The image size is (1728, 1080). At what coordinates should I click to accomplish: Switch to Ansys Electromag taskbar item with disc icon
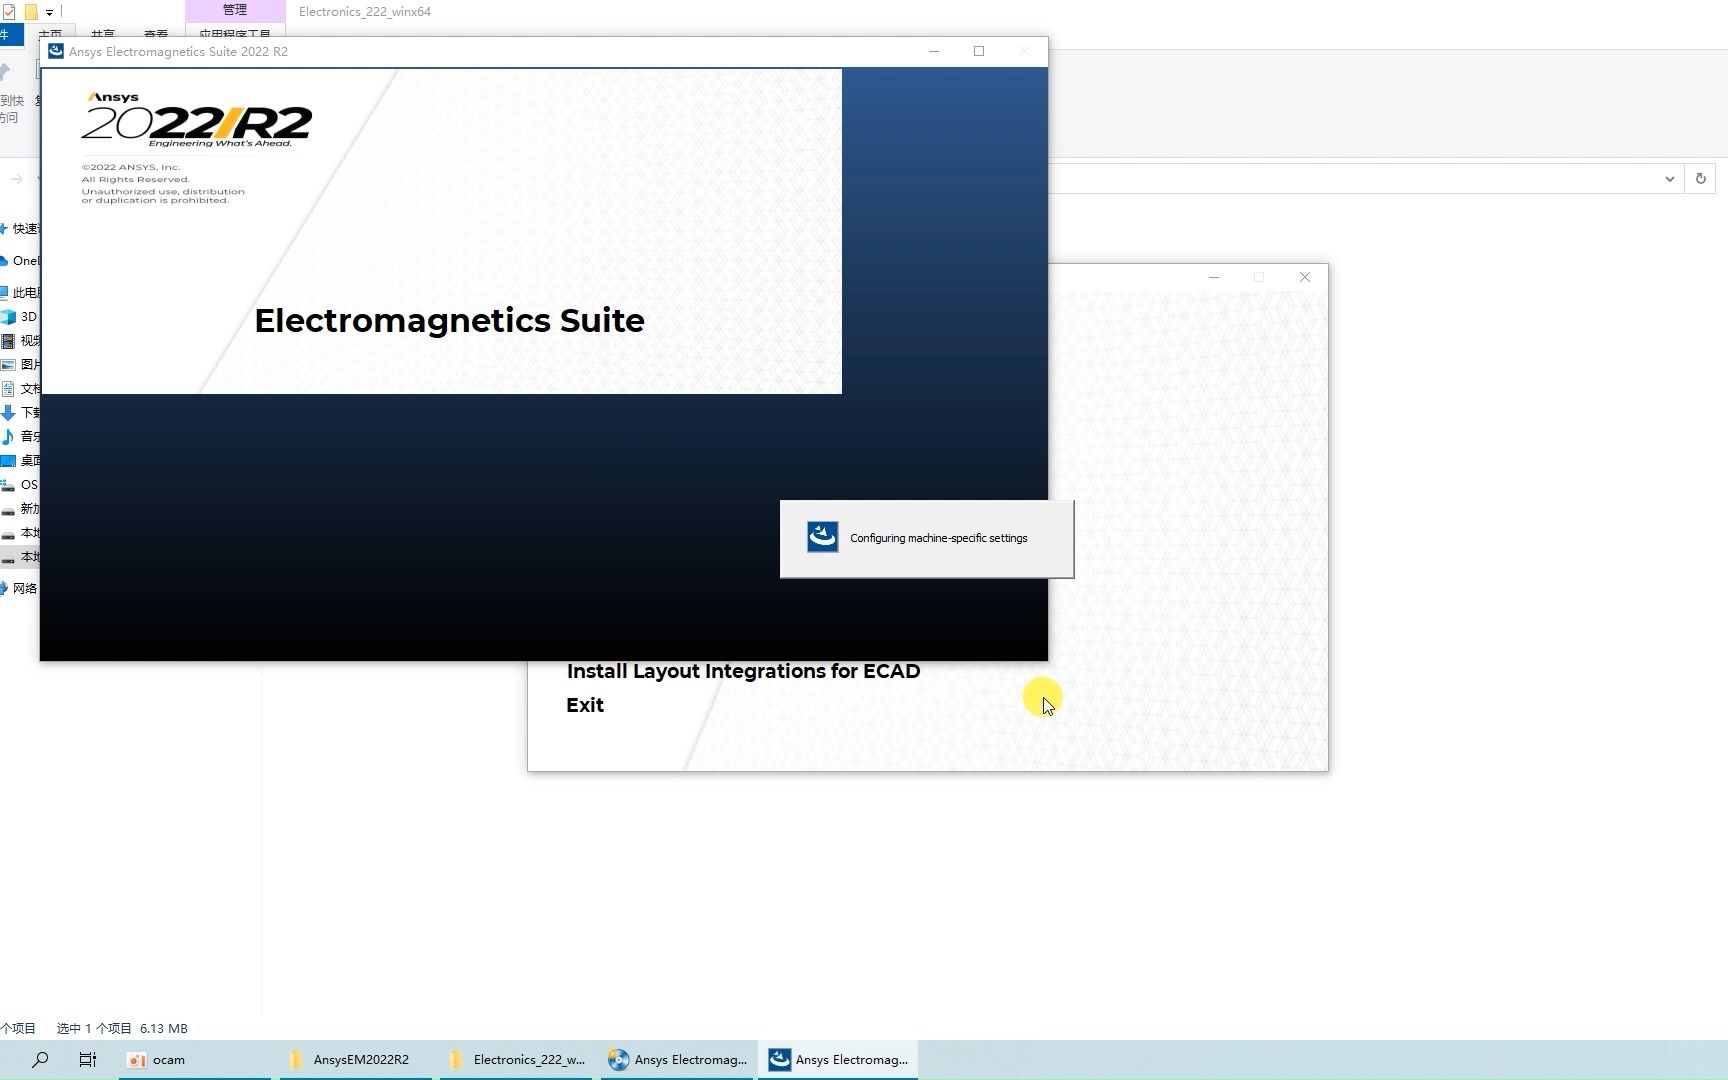(x=677, y=1060)
